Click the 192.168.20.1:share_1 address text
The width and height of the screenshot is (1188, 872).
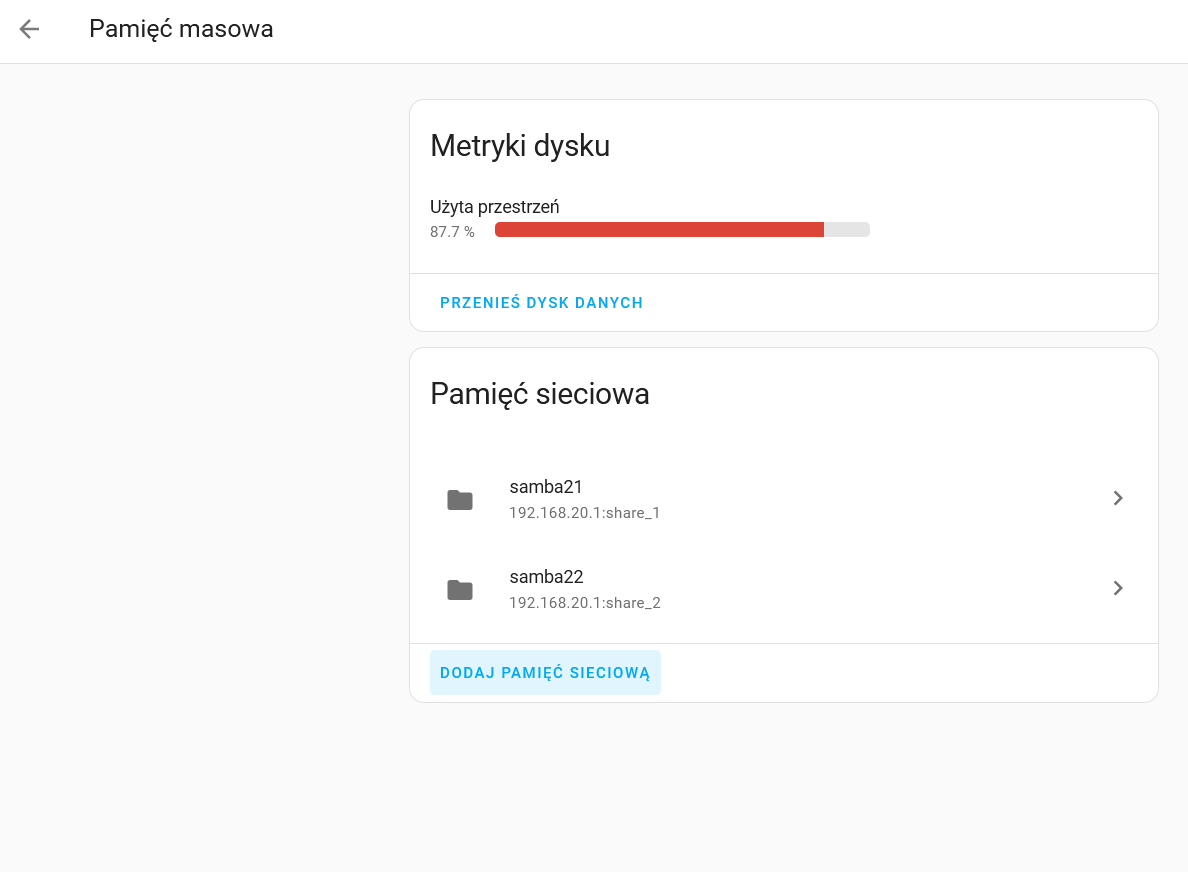[584, 513]
